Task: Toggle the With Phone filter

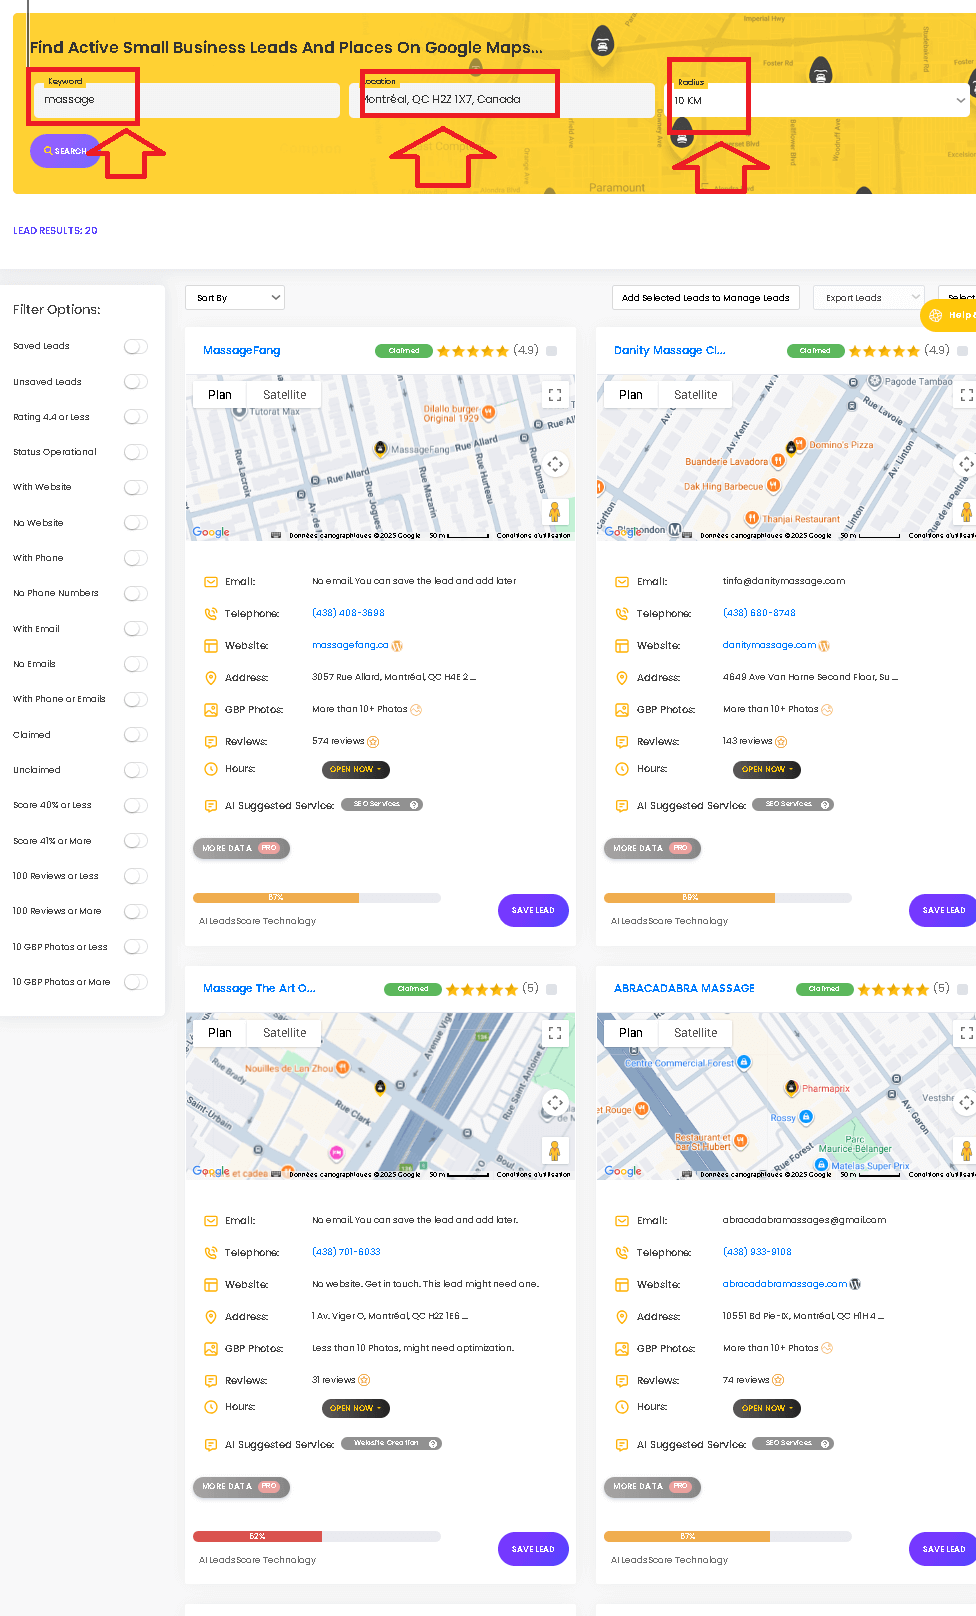Action: (x=136, y=558)
